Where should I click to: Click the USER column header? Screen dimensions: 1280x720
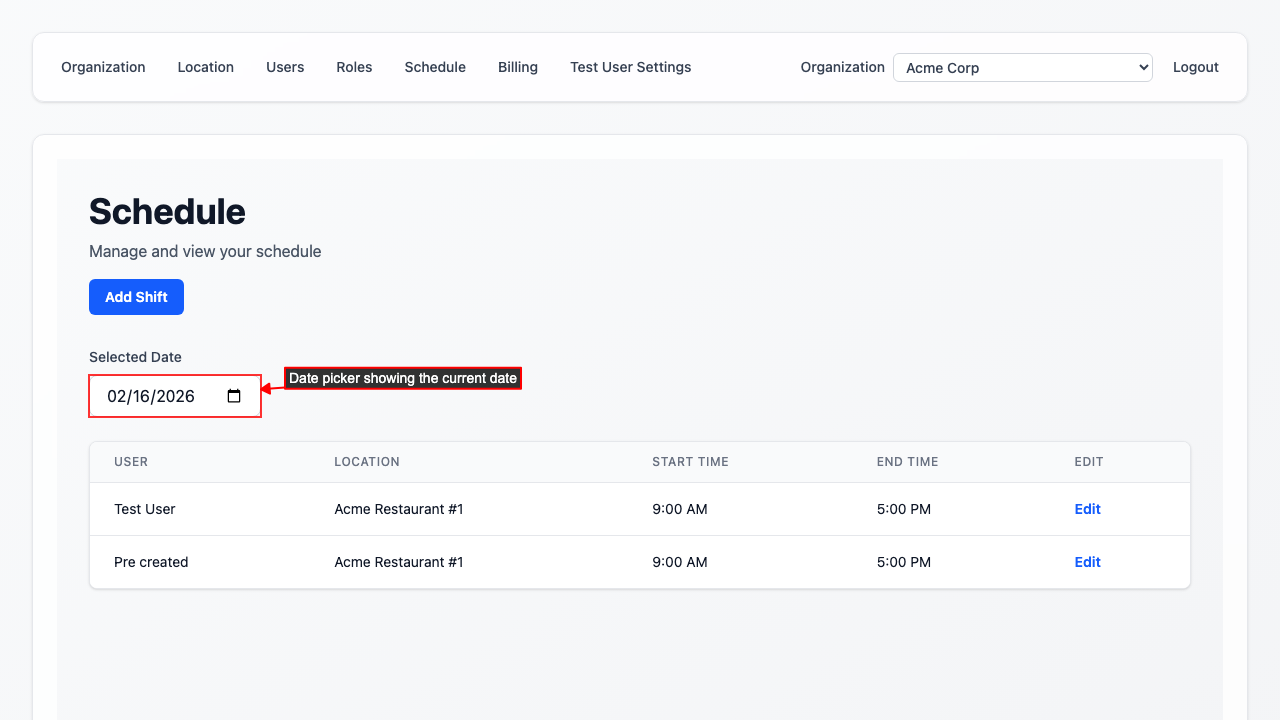131,462
